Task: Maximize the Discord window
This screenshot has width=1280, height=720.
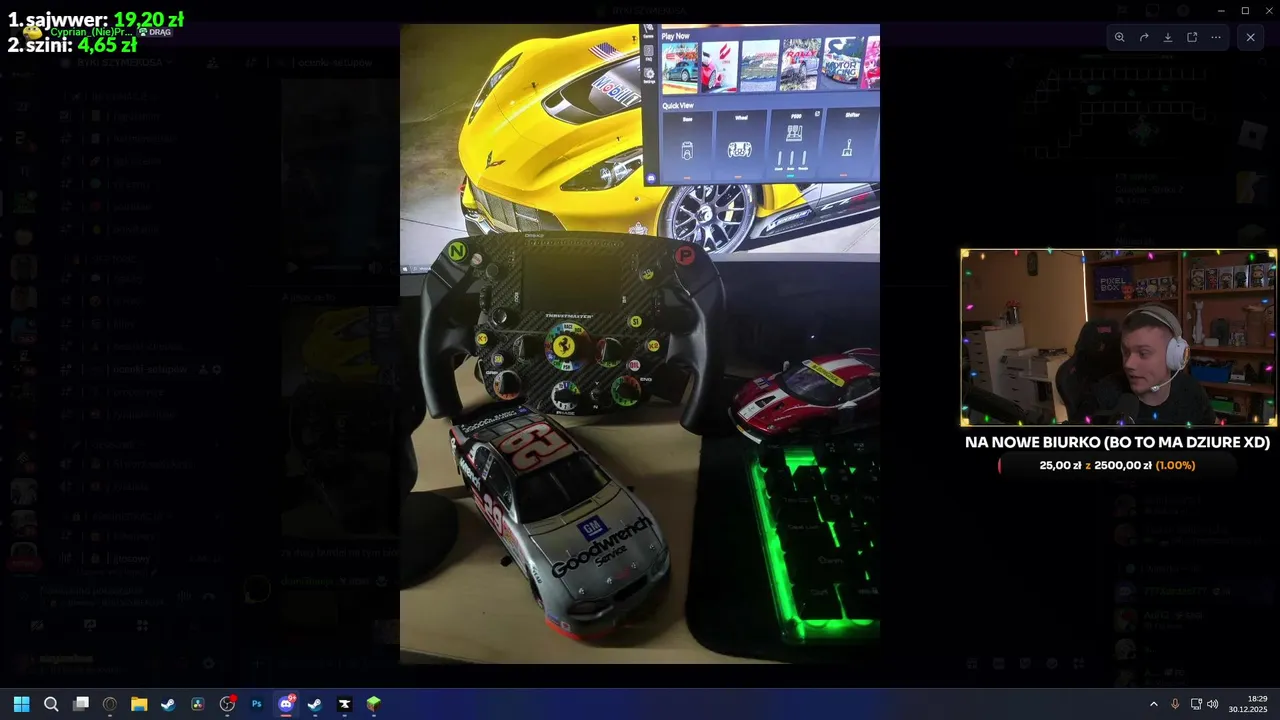Action: (1245, 10)
